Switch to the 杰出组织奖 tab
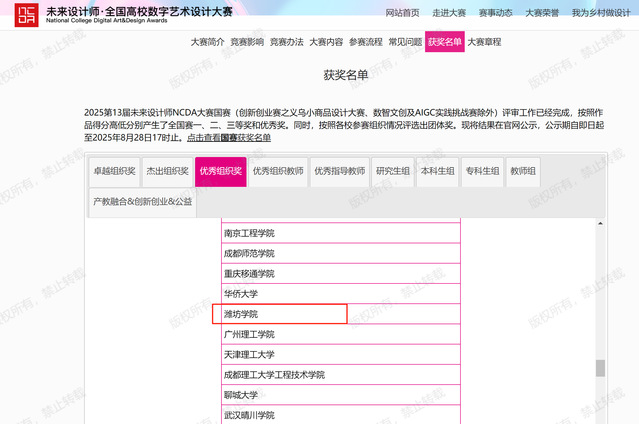The height and width of the screenshot is (424, 639). [165, 171]
